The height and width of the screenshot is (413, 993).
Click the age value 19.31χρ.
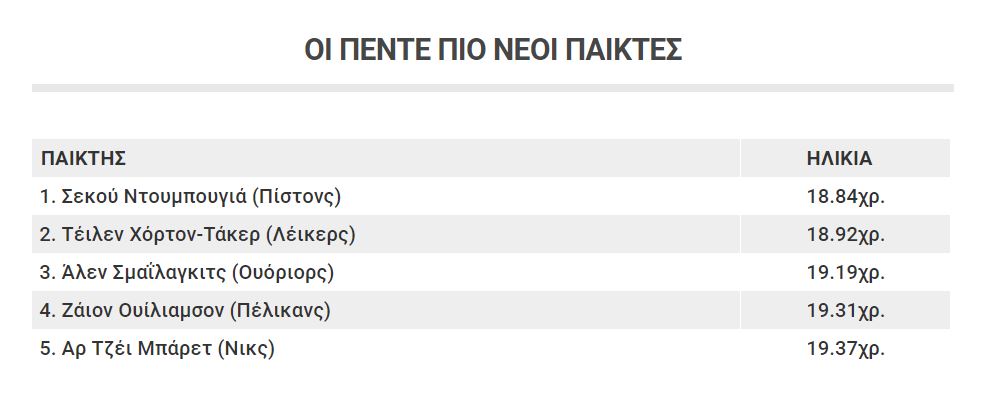click(x=845, y=311)
